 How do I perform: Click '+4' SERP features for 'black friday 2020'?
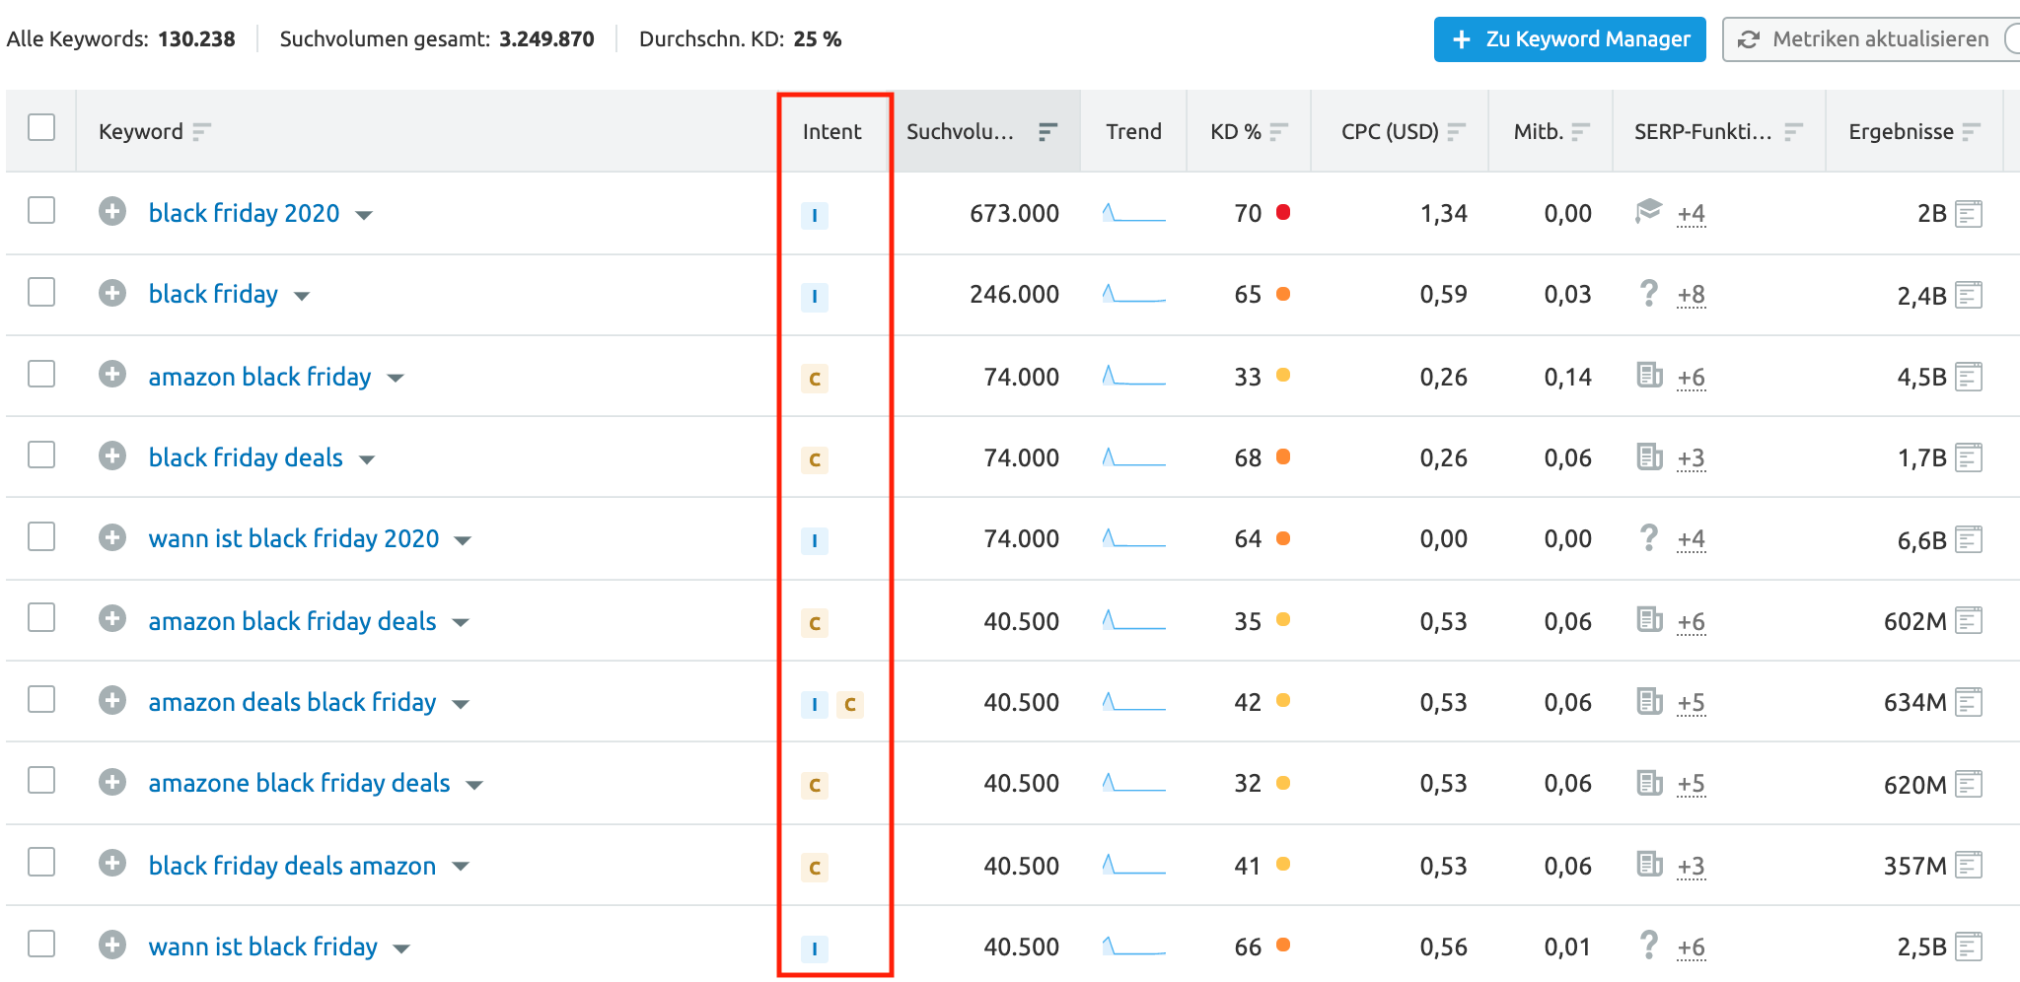(1691, 214)
